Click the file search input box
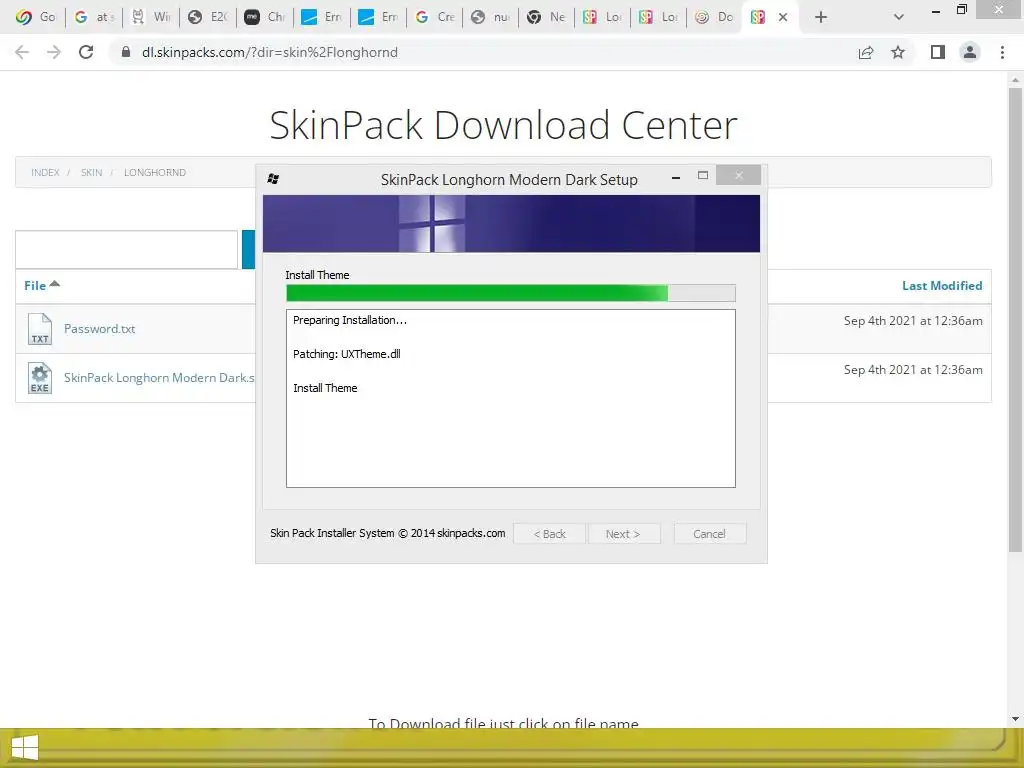The image size is (1024, 768). tap(127, 249)
